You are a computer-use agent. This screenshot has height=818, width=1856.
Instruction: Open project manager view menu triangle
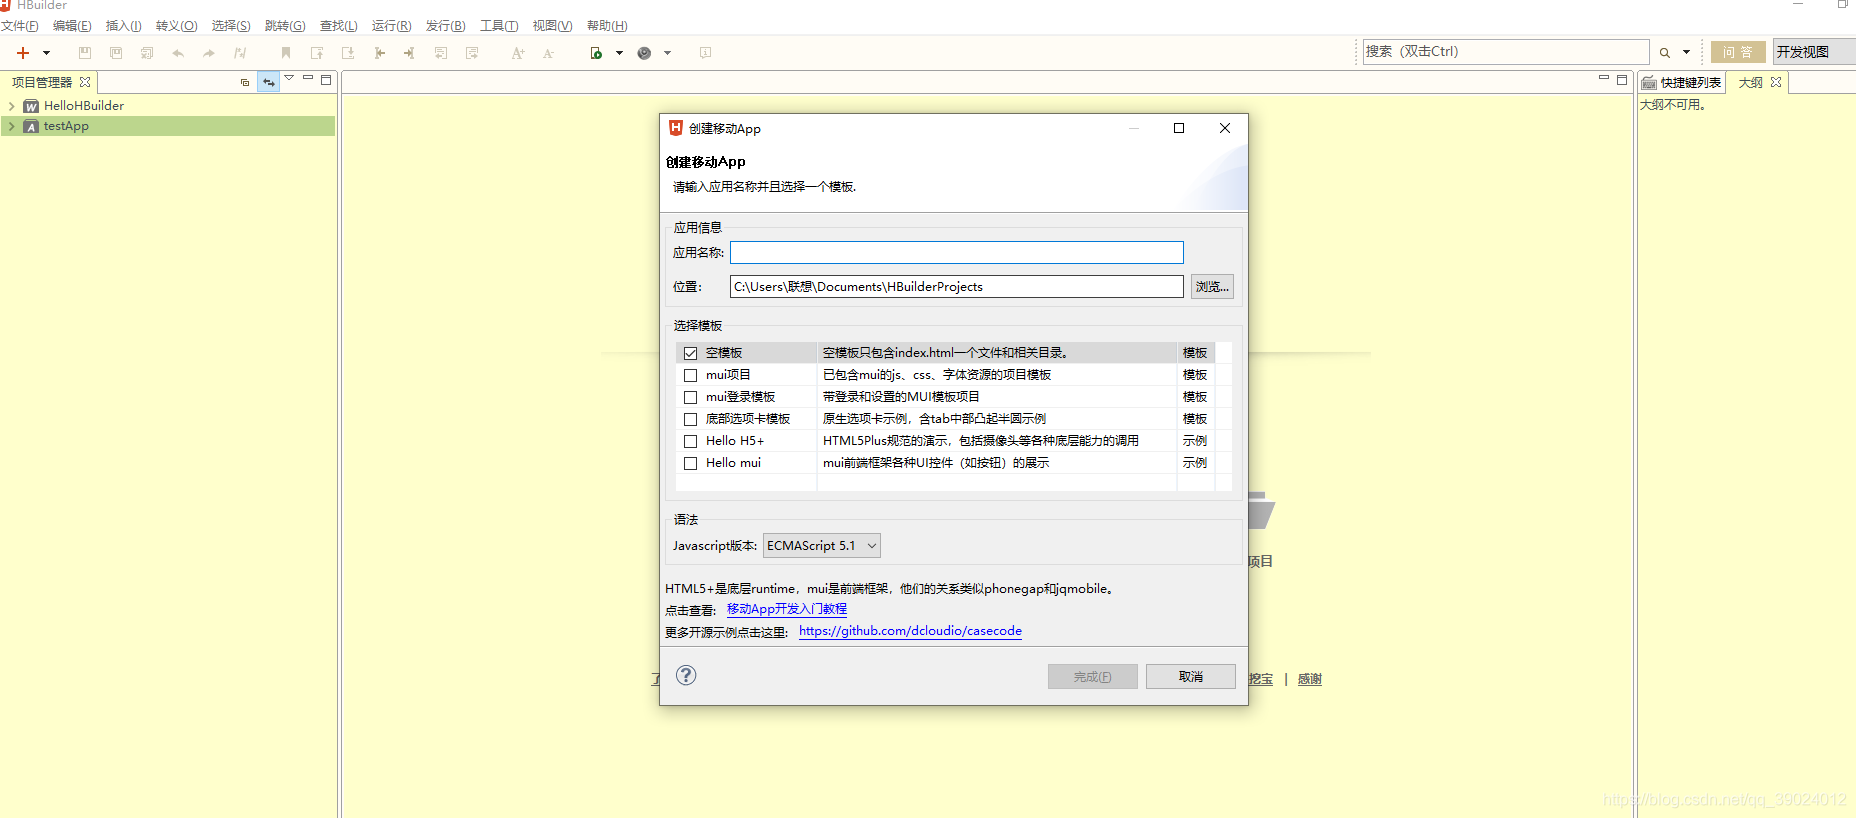pyautogui.click(x=289, y=78)
